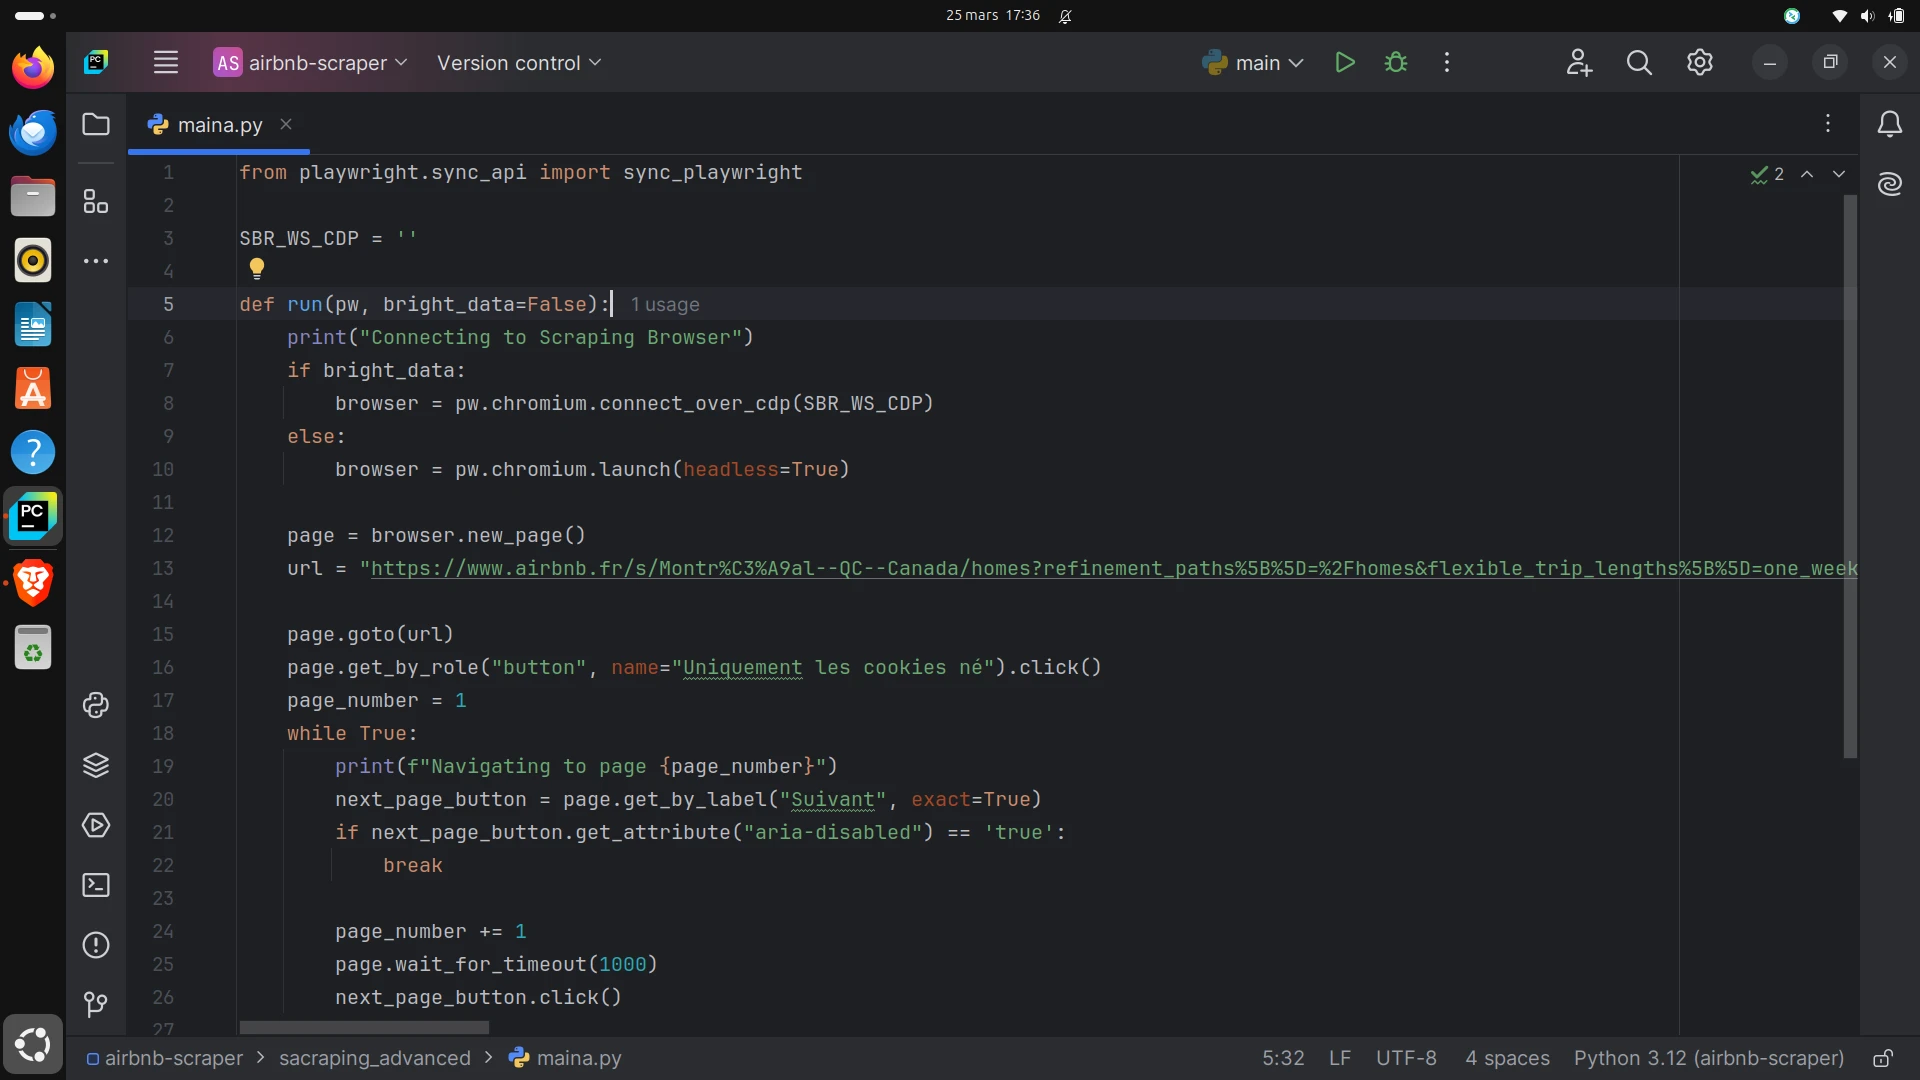
Task: Click the UTF-8 encoding indicator
Action: 1406,1059
